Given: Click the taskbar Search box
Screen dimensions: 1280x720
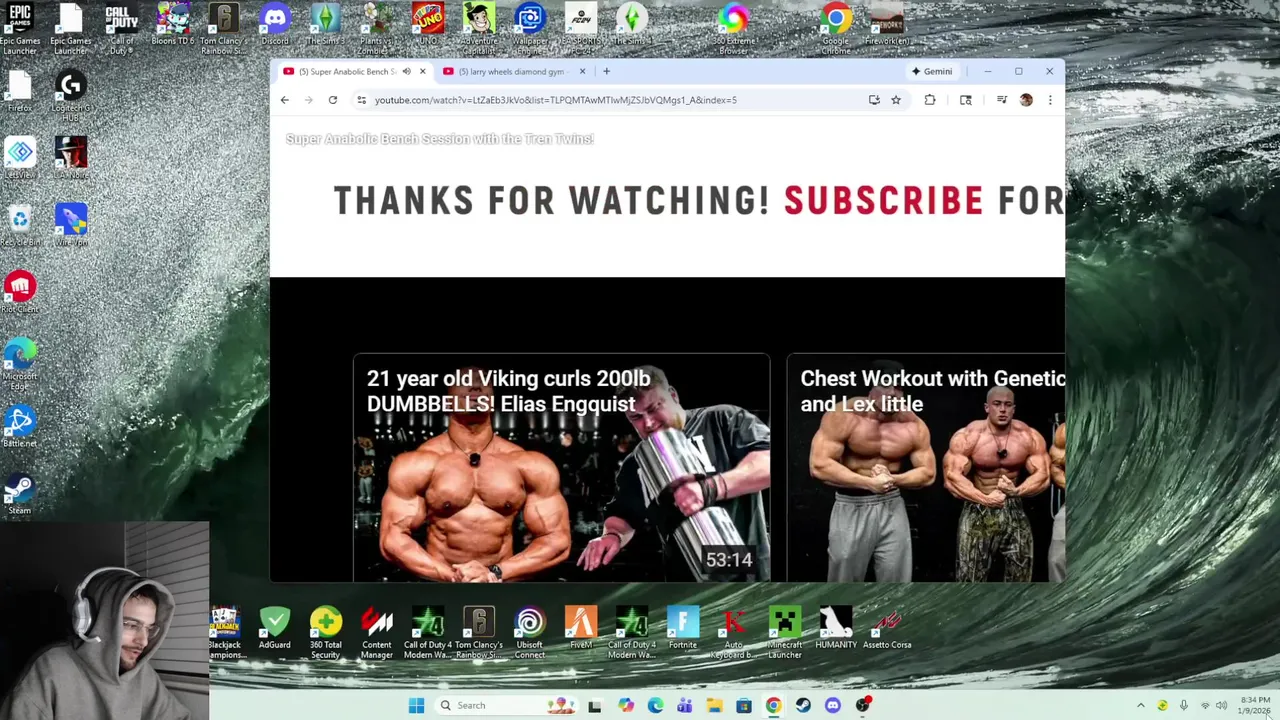Looking at the screenshot, I should pos(505,705).
